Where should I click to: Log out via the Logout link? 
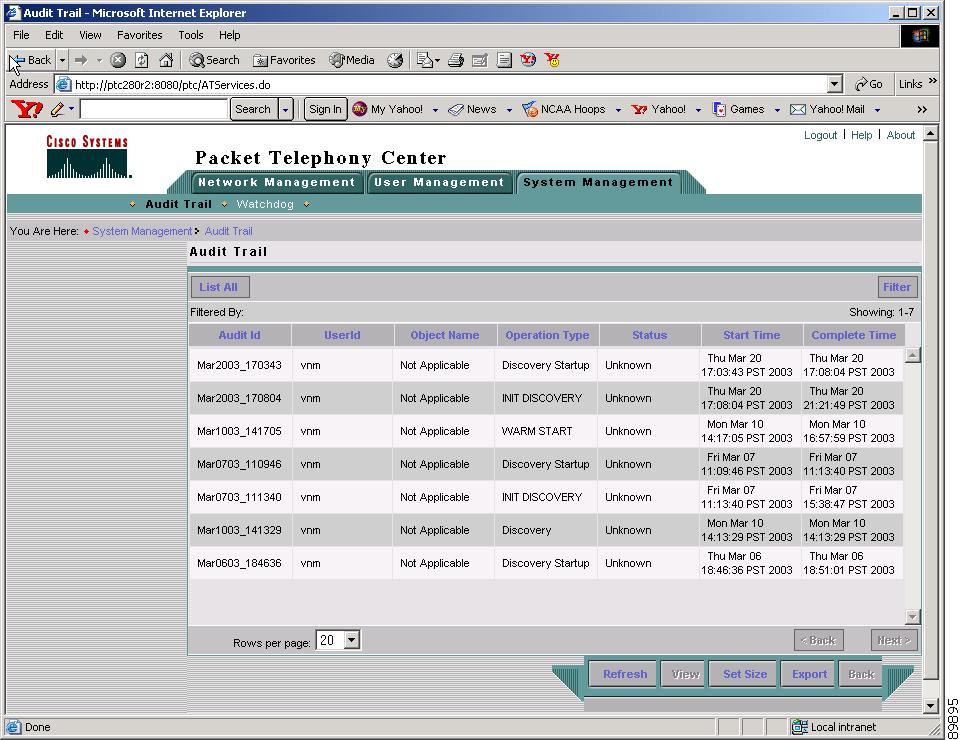pos(820,135)
